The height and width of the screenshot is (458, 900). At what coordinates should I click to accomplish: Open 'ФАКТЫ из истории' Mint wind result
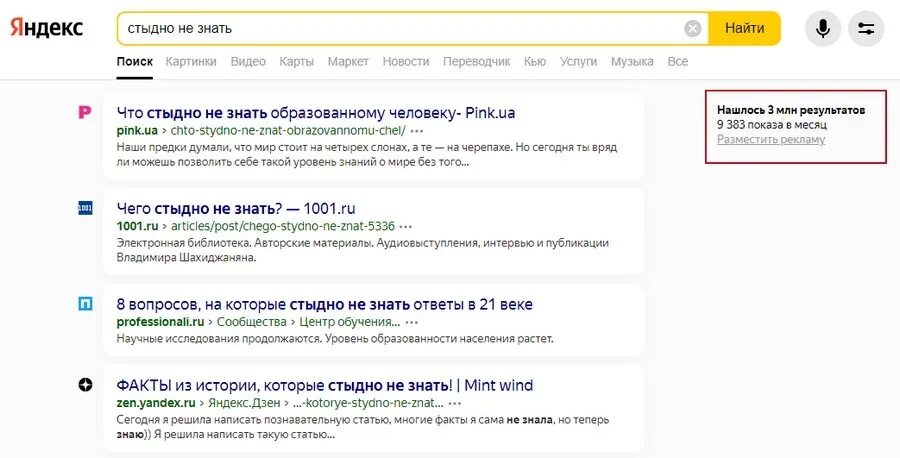(x=325, y=385)
